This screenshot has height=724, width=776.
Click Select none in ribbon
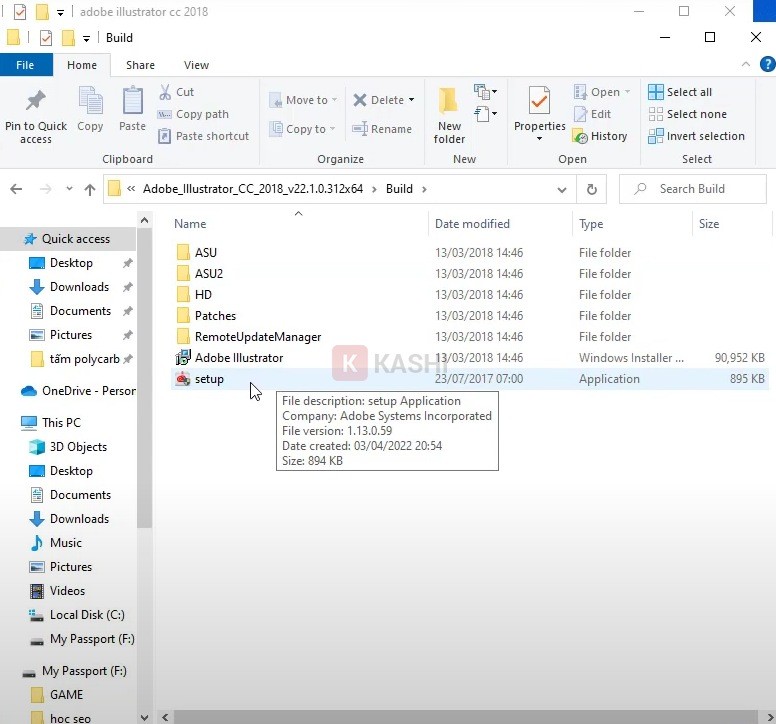coord(687,114)
